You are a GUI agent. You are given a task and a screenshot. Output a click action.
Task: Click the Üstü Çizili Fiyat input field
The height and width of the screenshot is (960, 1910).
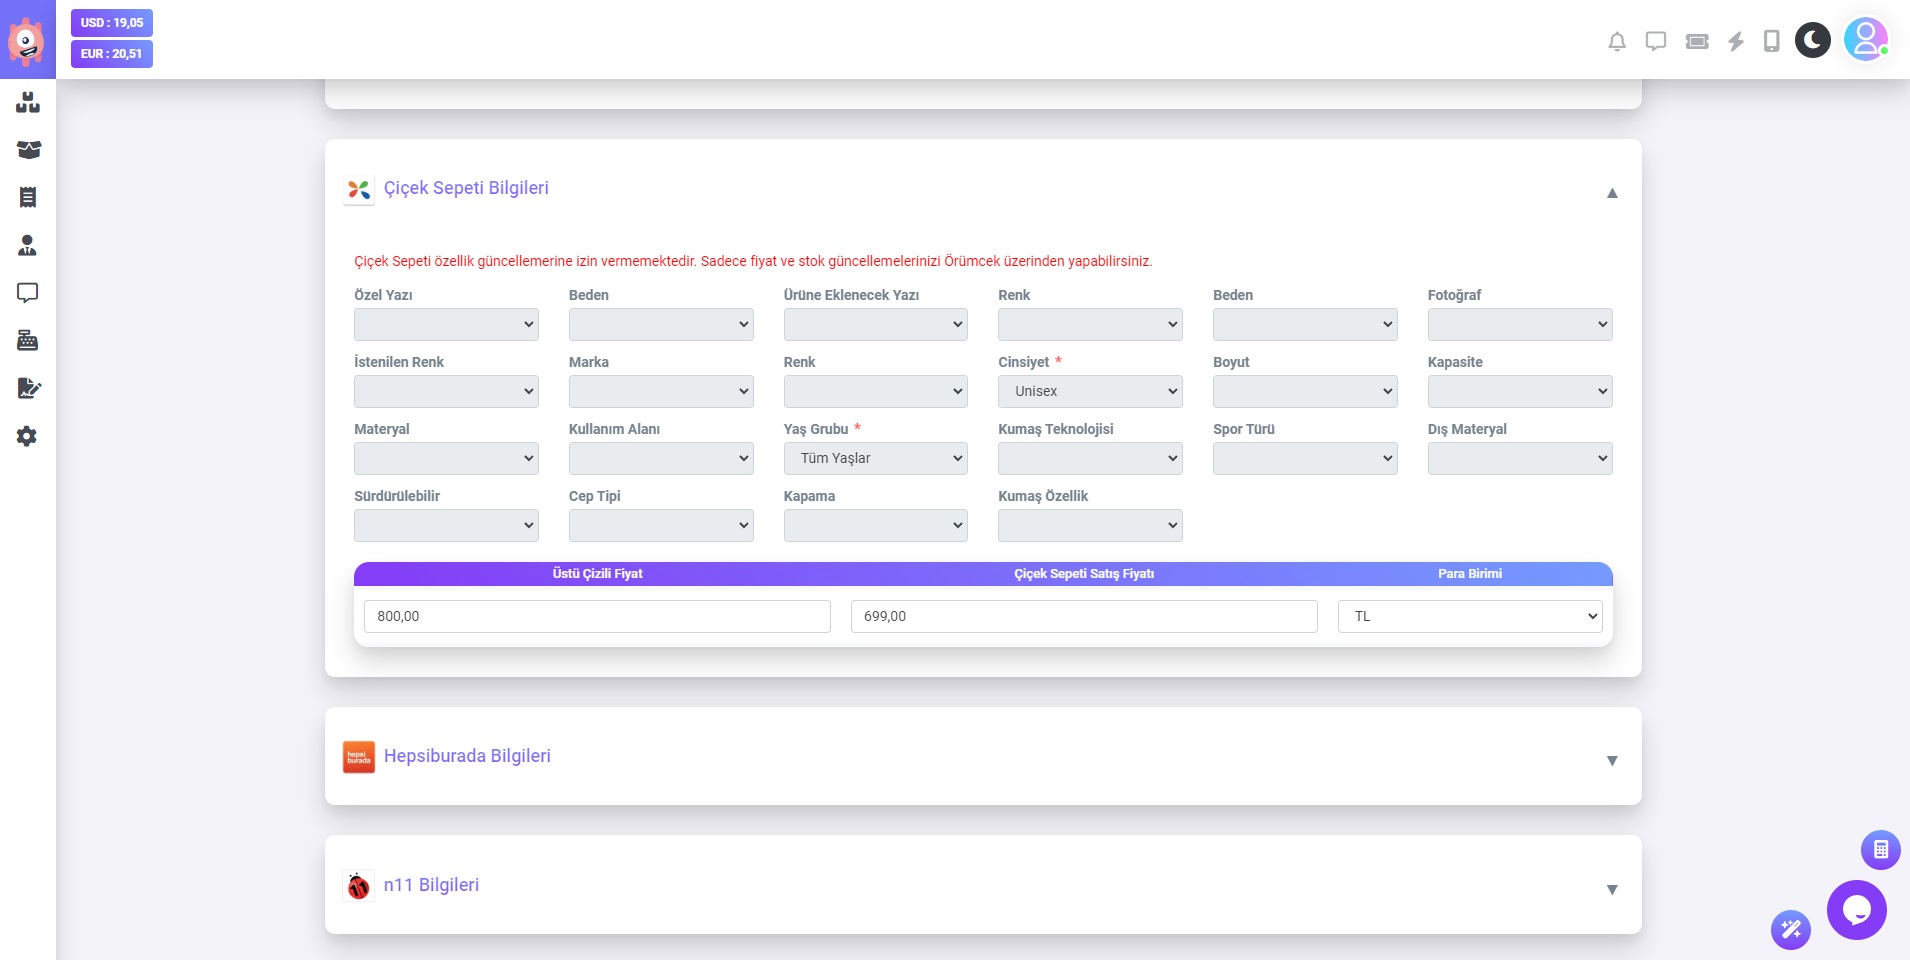[x=597, y=616]
